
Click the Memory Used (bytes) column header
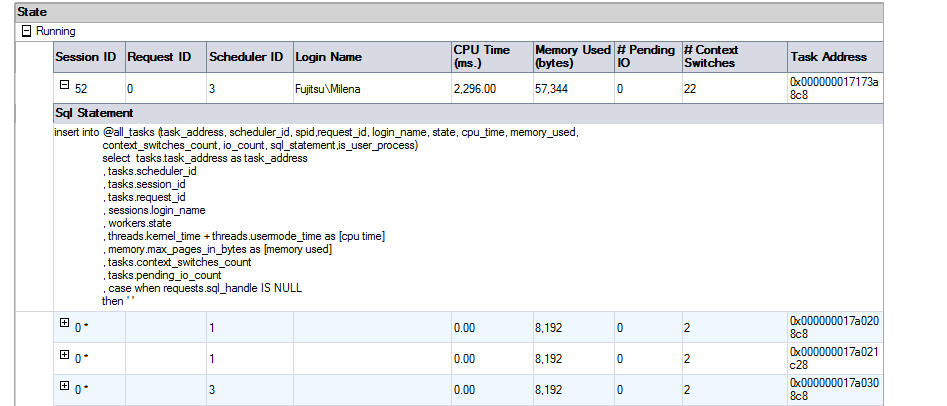click(572, 56)
